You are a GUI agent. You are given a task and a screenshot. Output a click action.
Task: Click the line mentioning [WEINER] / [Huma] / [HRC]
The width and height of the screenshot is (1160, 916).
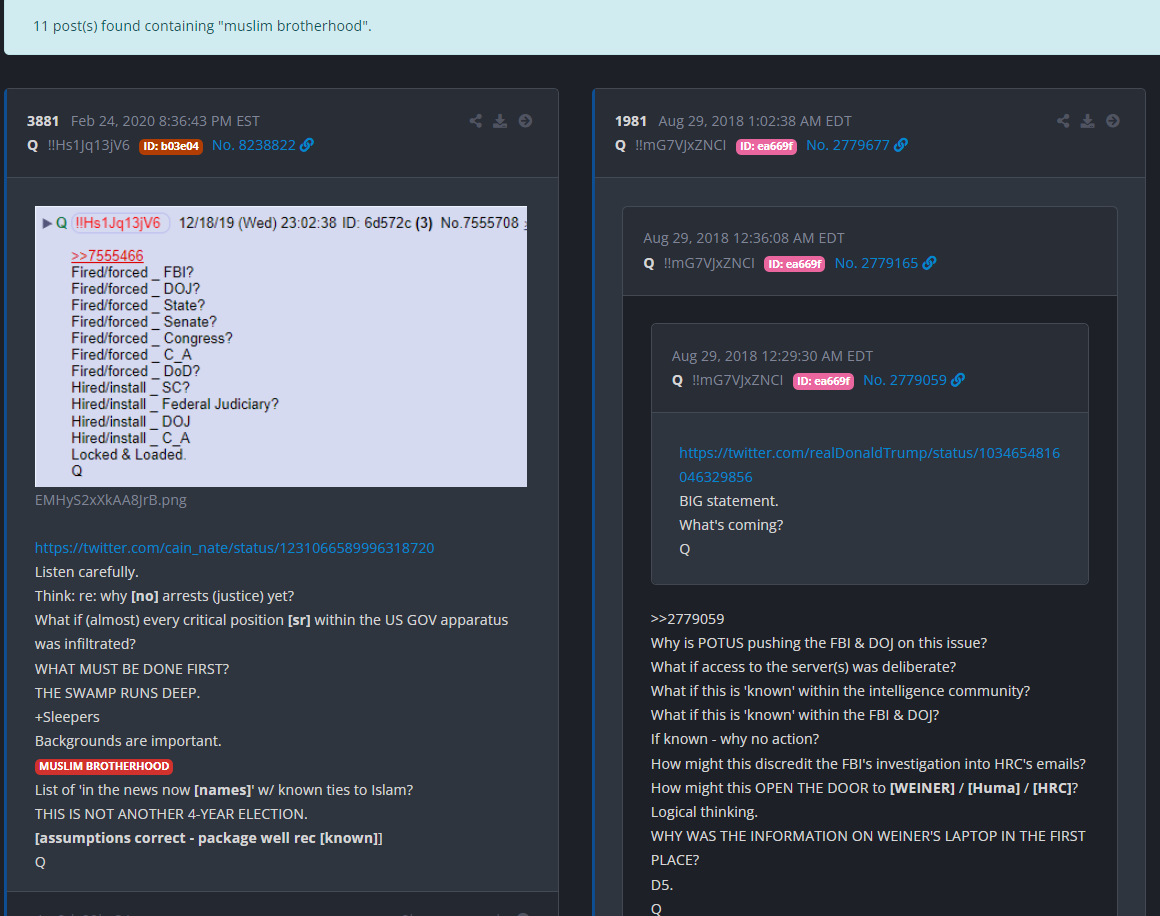[864, 788]
